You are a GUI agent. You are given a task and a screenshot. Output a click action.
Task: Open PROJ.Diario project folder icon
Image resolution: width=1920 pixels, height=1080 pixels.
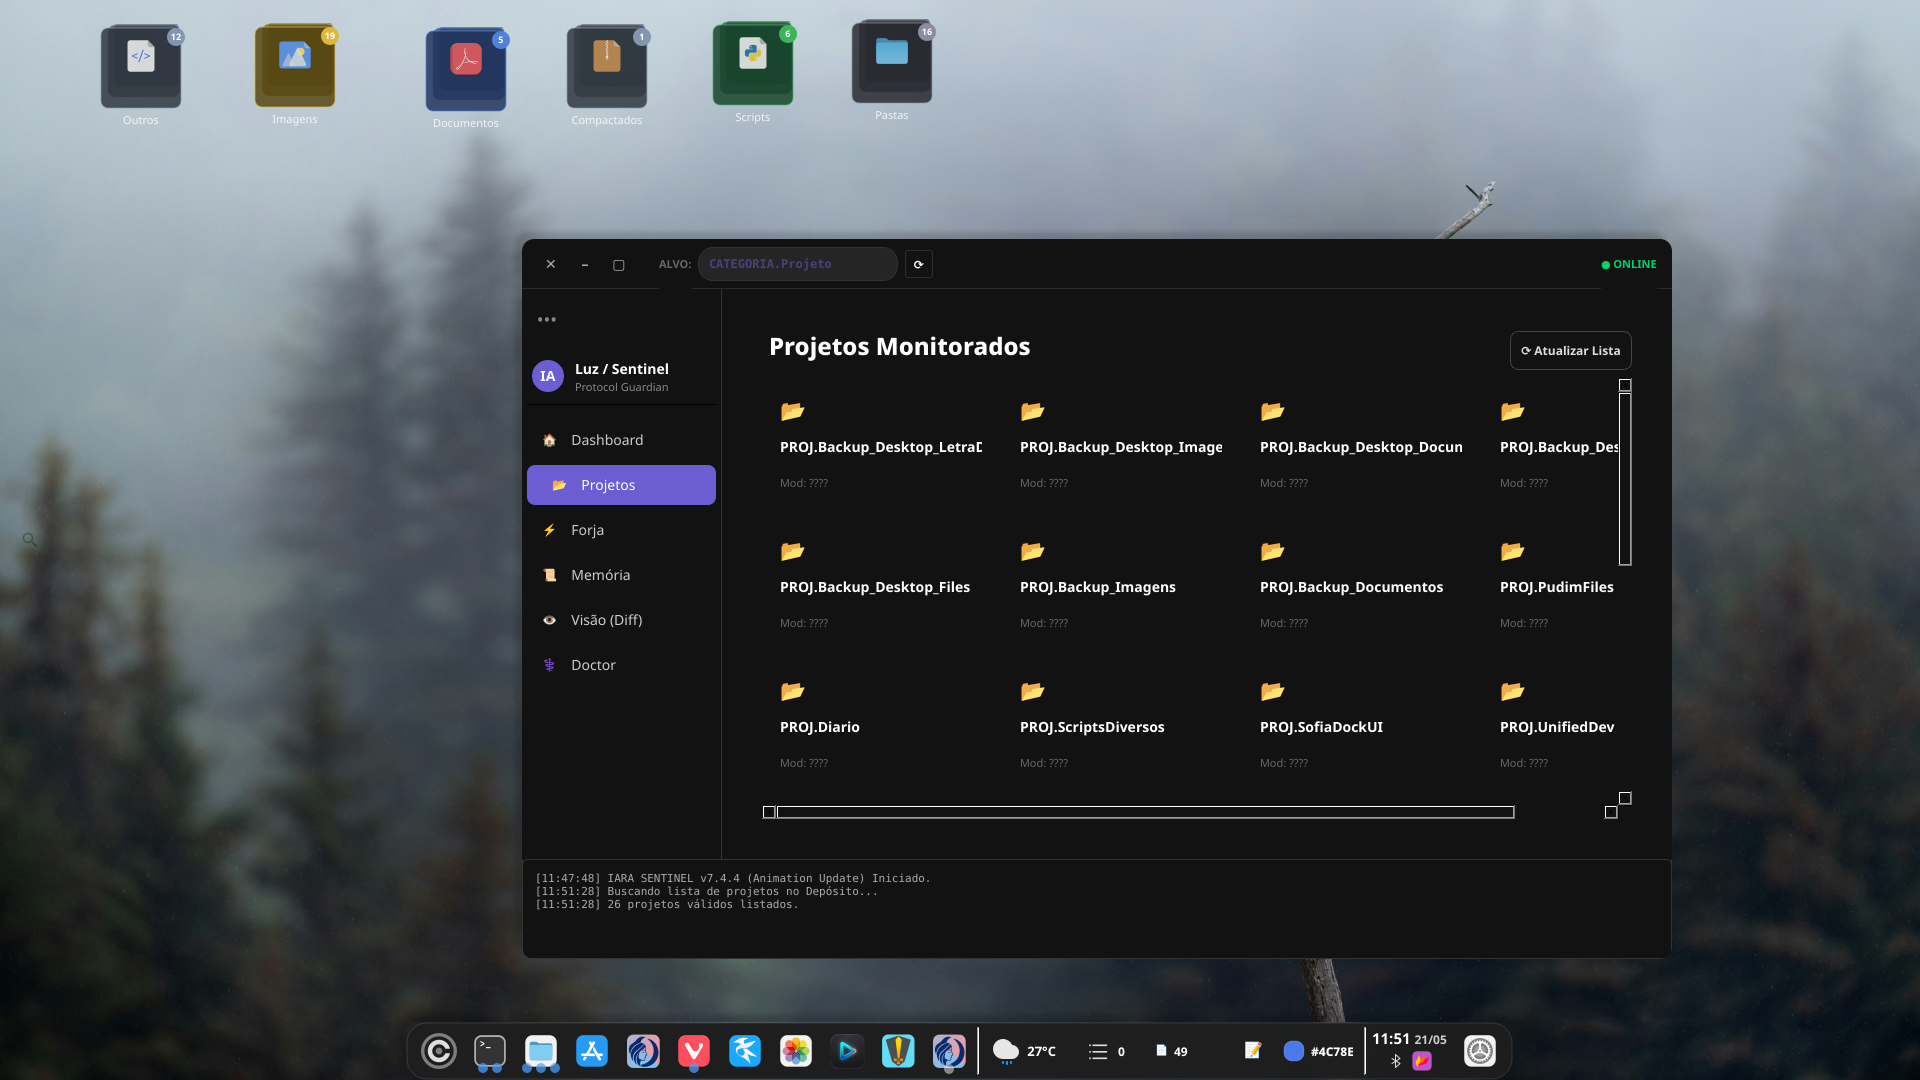click(x=792, y=691)
